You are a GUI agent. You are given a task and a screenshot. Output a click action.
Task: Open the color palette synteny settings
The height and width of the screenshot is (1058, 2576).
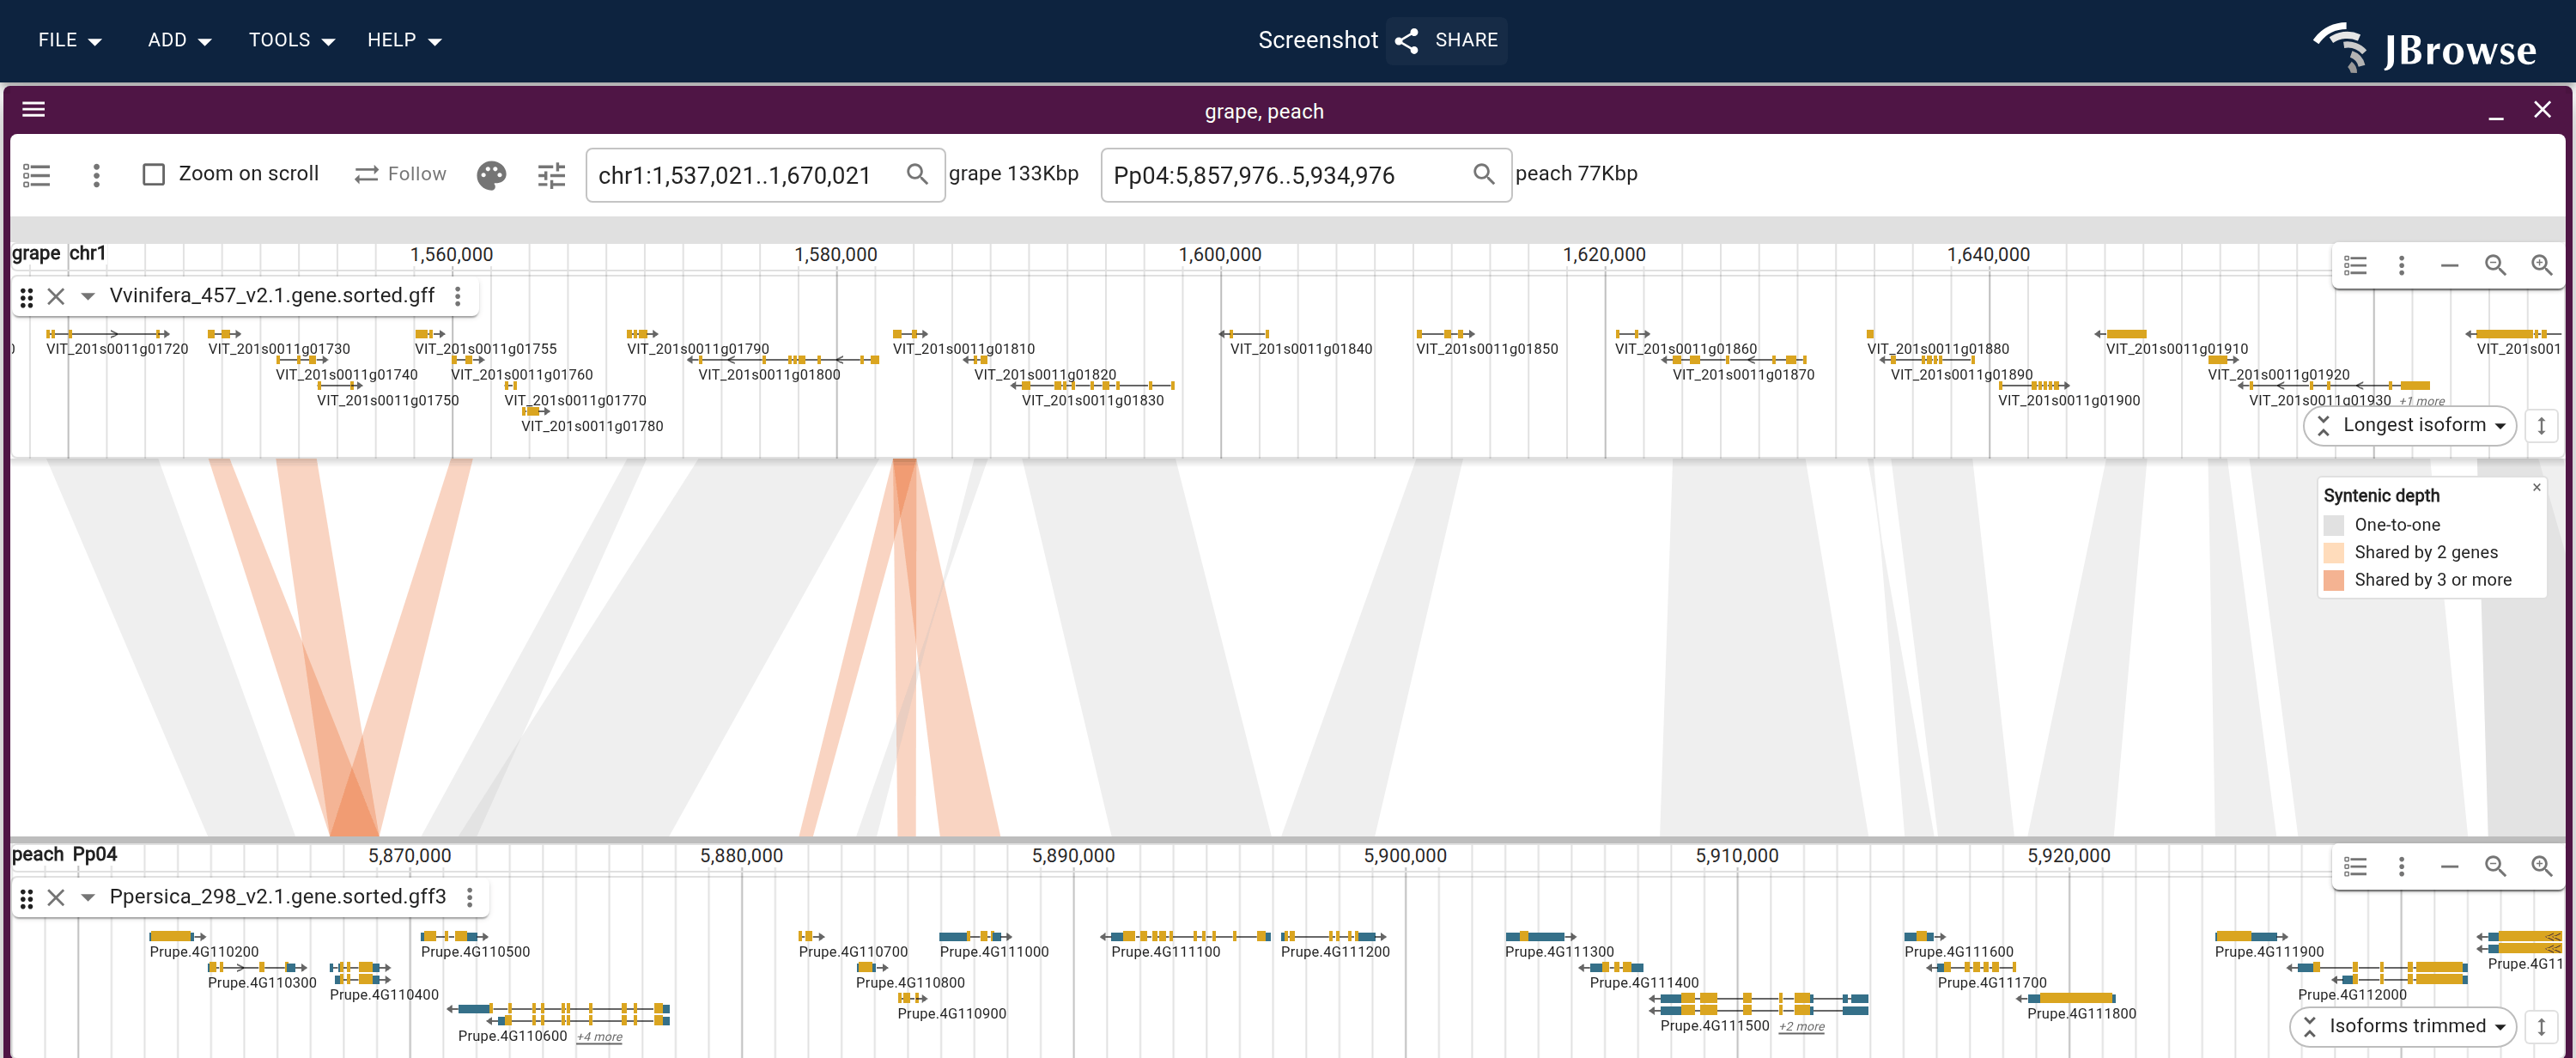tap(491, 175)
